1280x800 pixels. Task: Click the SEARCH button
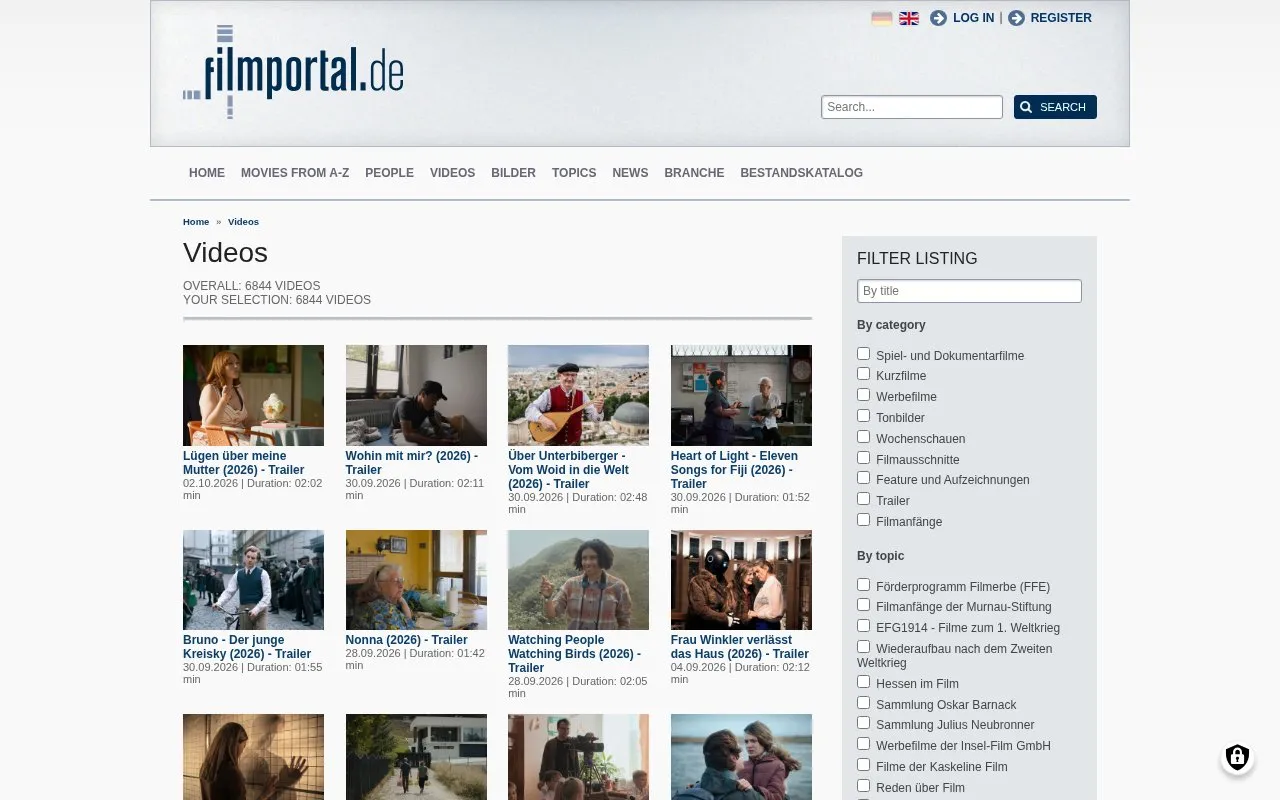(x=1055, y=107)
